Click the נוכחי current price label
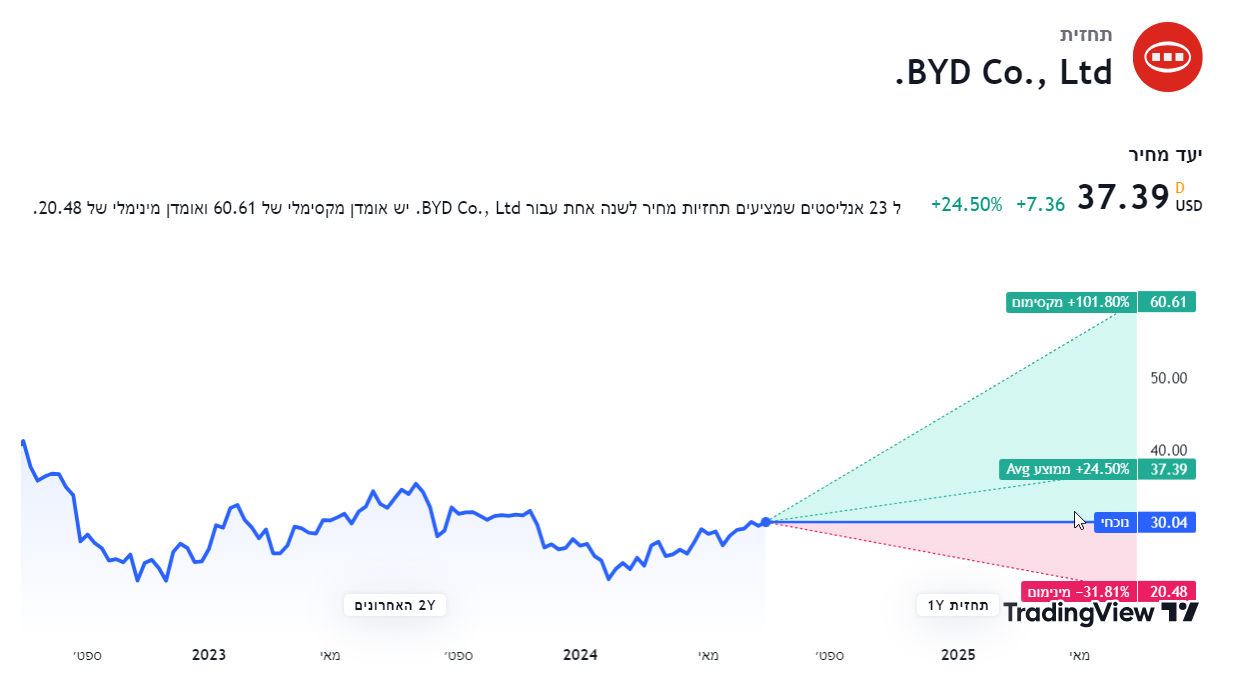This screenshot has height=679, width=1237. (x=1115, y=522)
